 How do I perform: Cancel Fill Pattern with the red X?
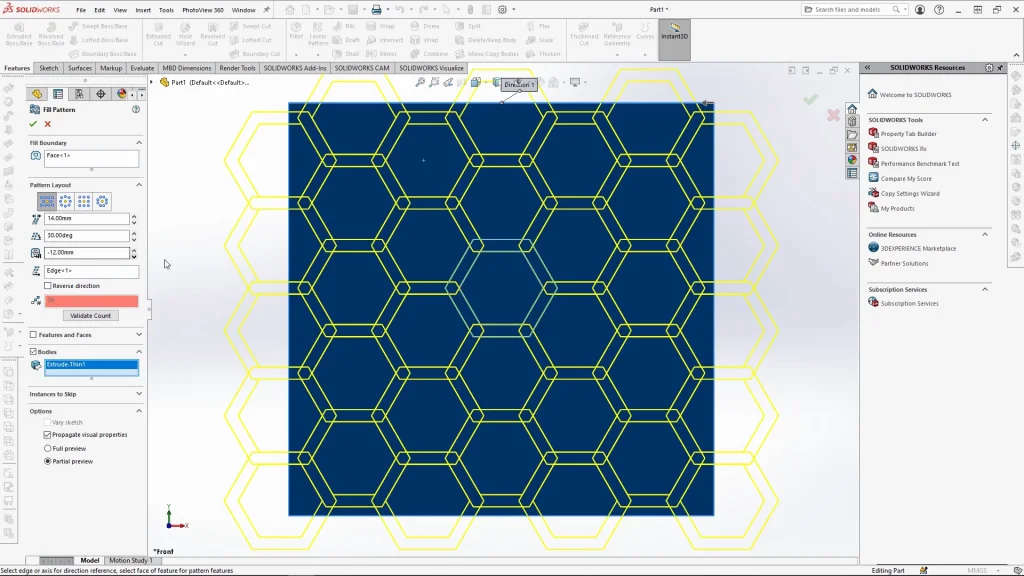47,124
